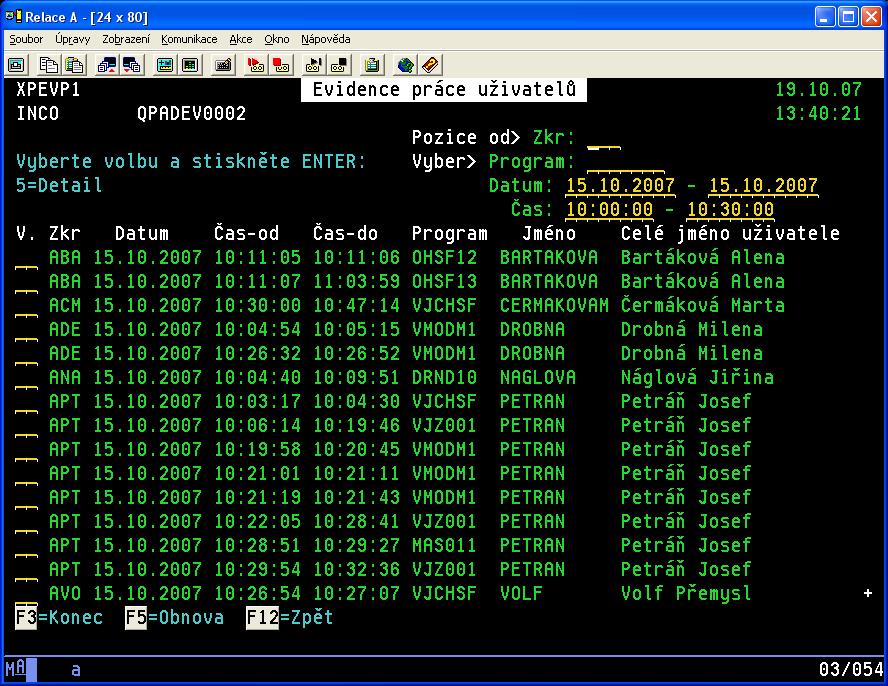Screen dimensions: 888x686
Task: Click option field of ADE 10:26:32 row
Action: (27, 354)
